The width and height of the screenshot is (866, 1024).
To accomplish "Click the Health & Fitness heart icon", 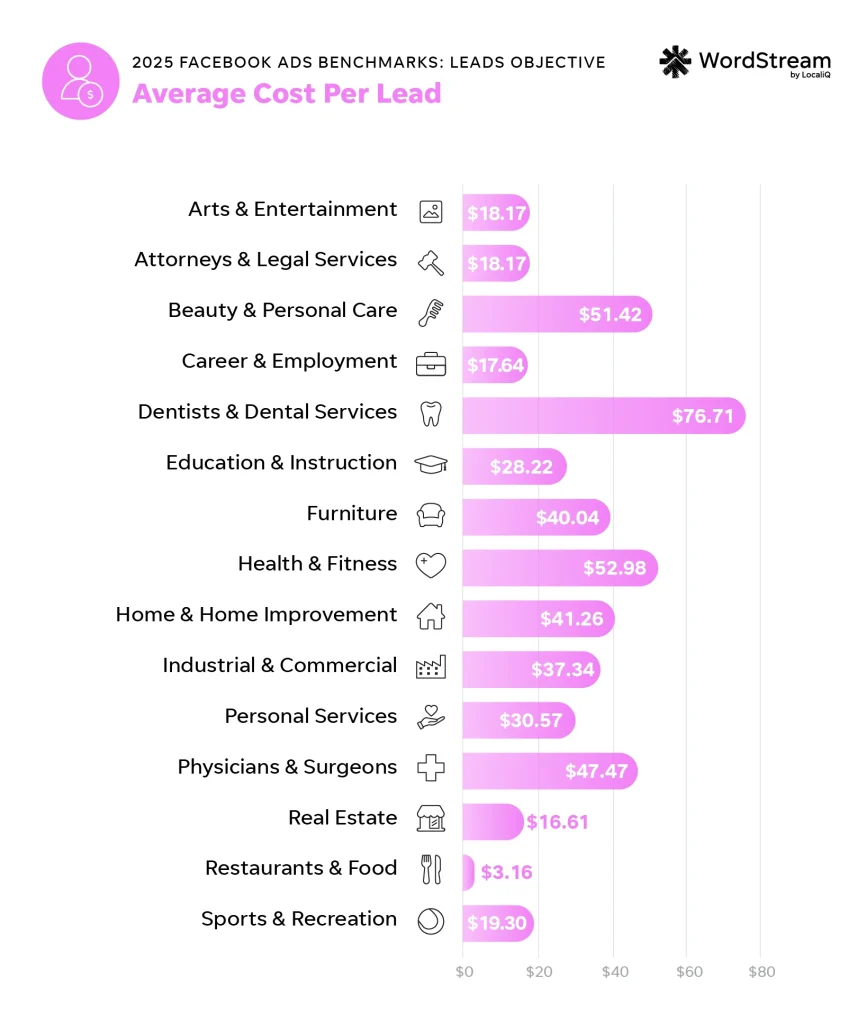I will tap(431, 566).
